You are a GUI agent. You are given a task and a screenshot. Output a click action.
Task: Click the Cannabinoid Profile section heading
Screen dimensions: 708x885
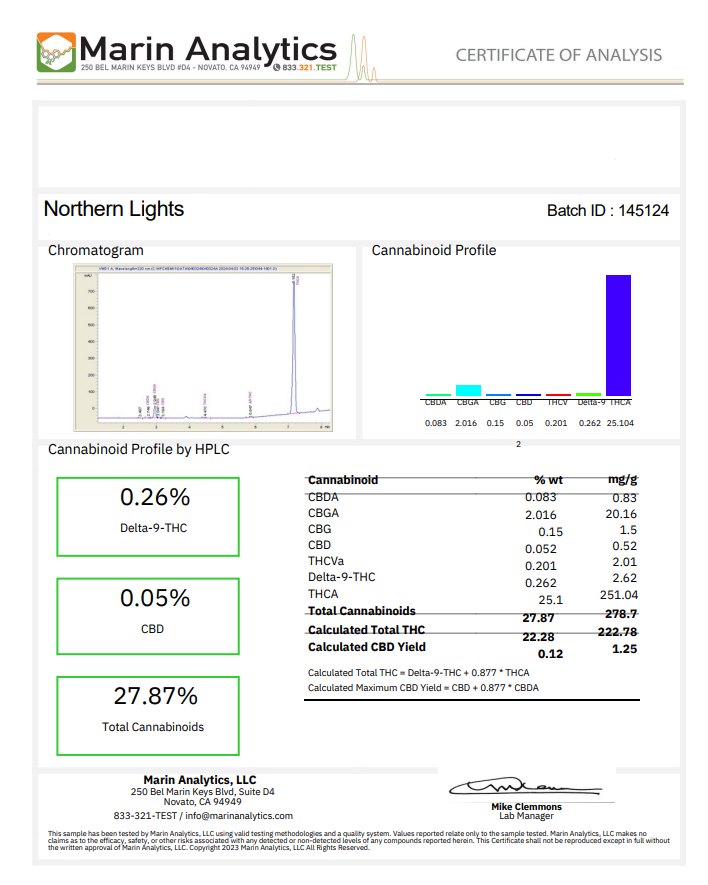pos(434,250)
